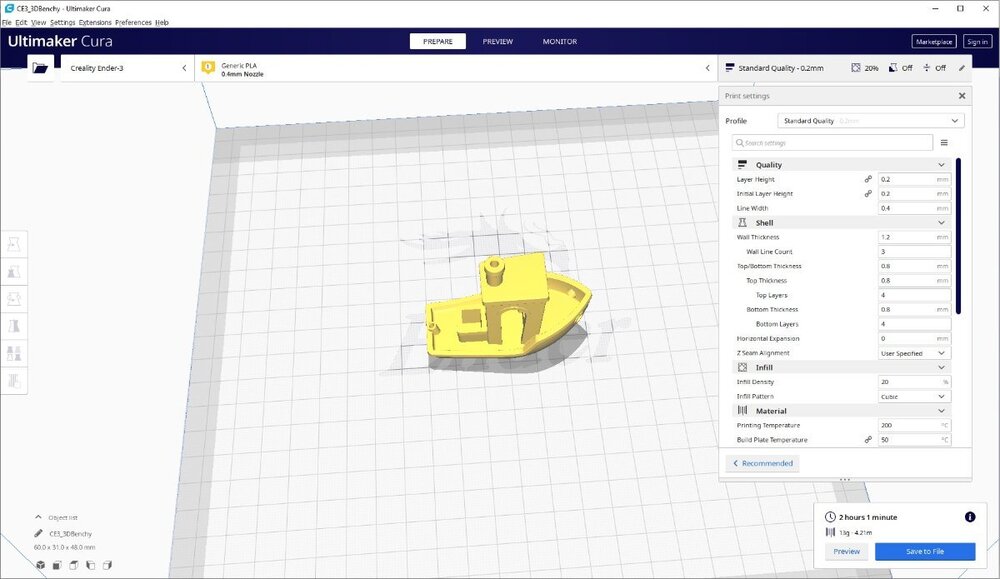Click the Wall Line Count value field
1000x579 pixels.
coord(914,251)
